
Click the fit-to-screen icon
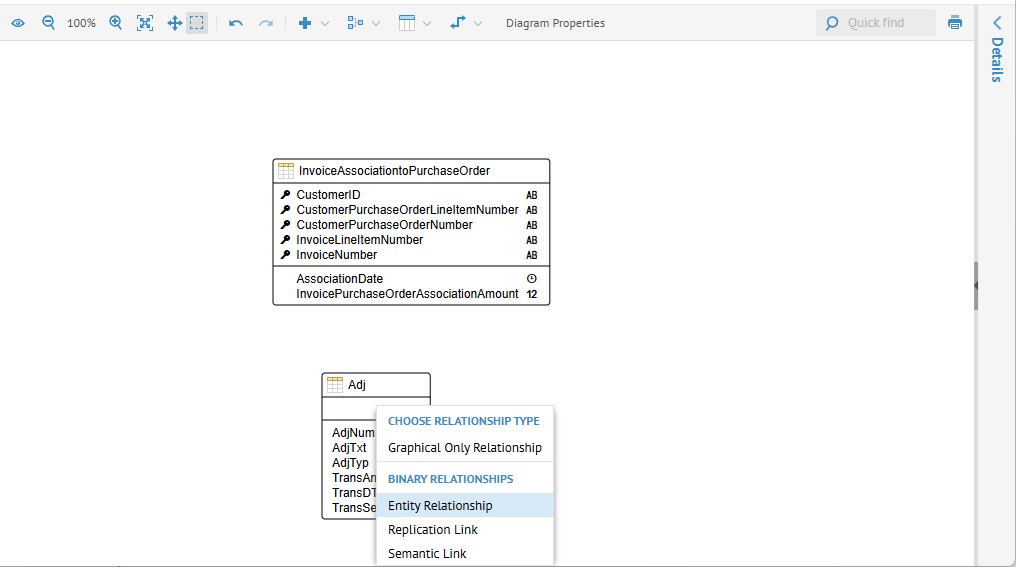pyautogui.click(x=145, y=23)
